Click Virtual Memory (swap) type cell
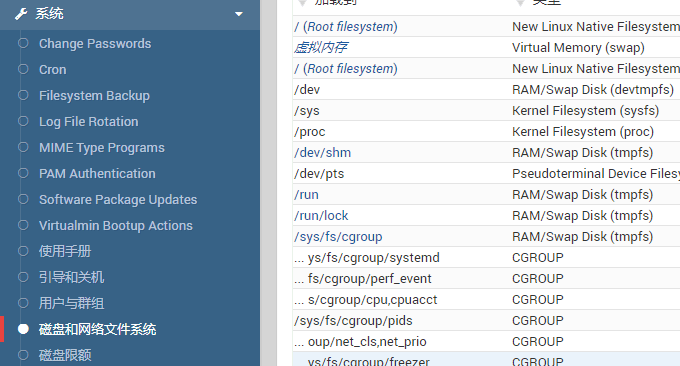 point(578,47)
